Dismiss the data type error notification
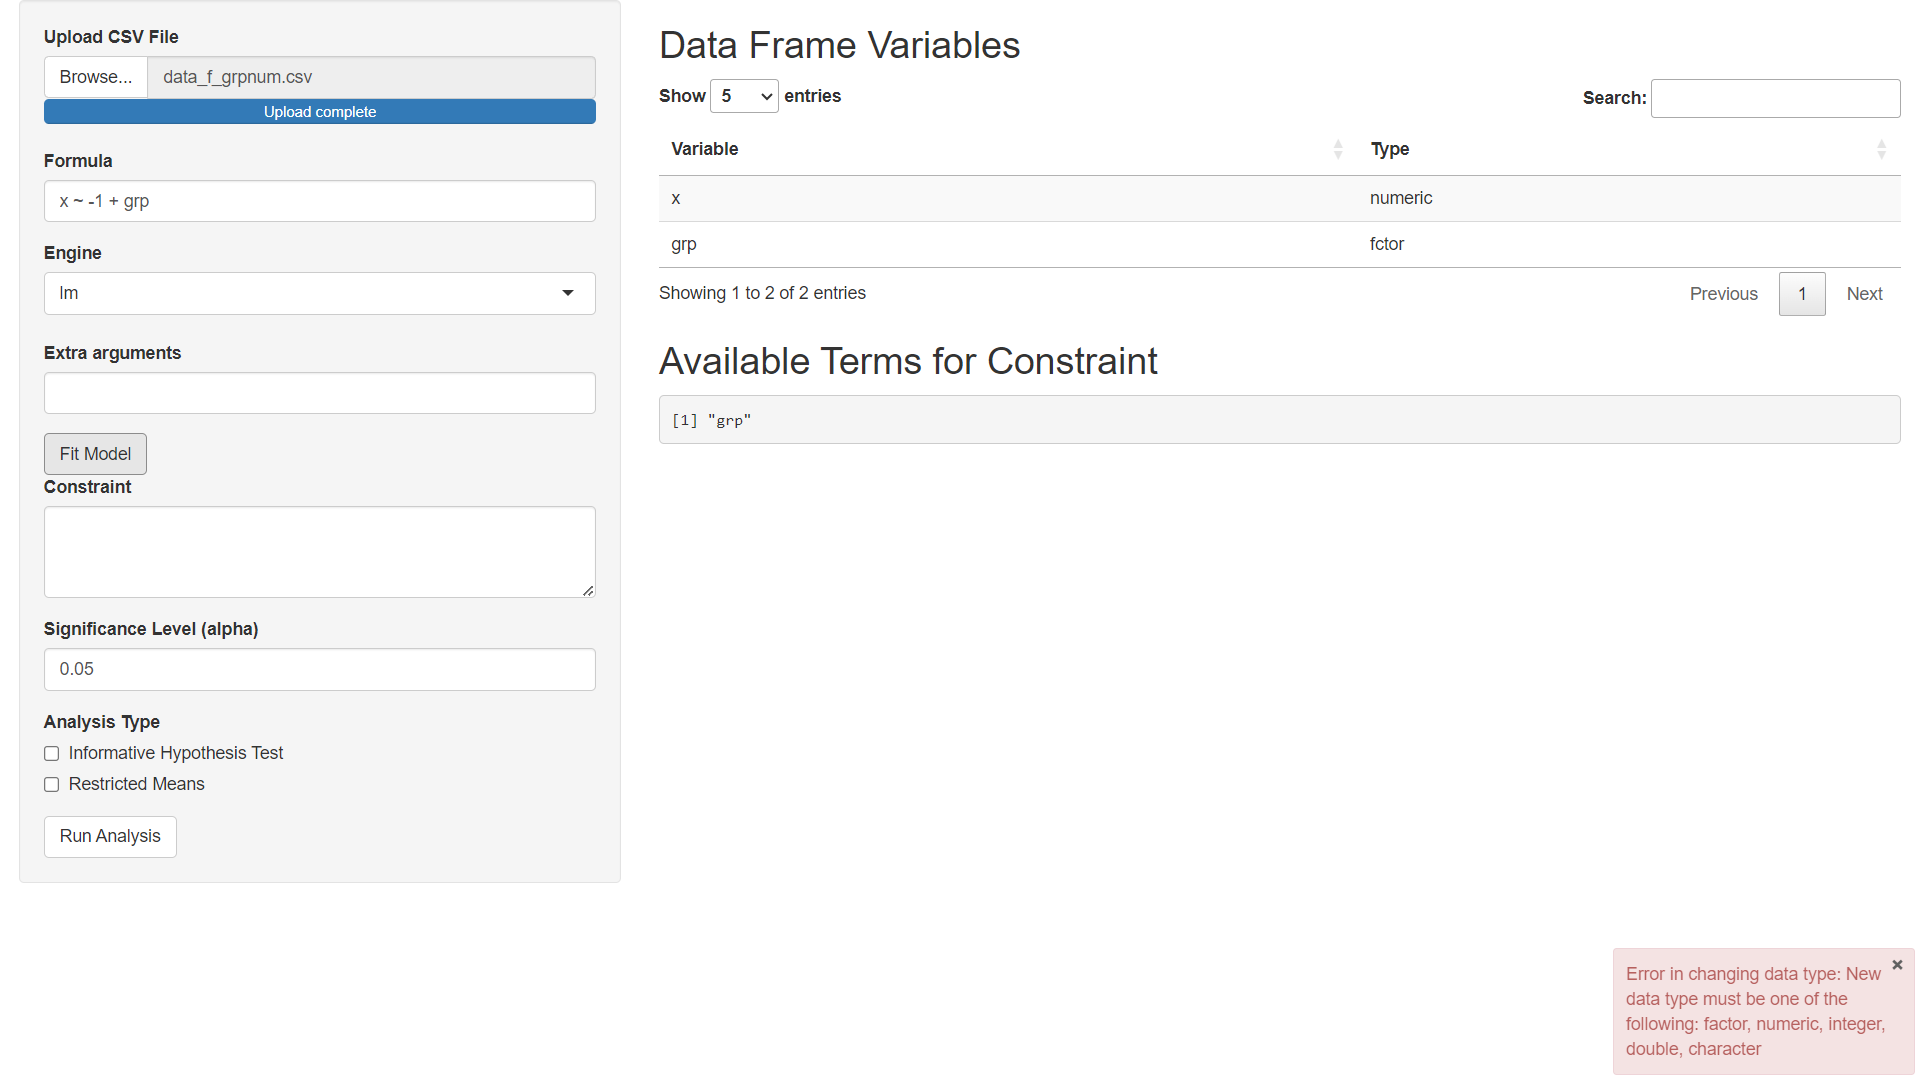This screenshot has height=1080, width=1920. (x=1897, y=965)
